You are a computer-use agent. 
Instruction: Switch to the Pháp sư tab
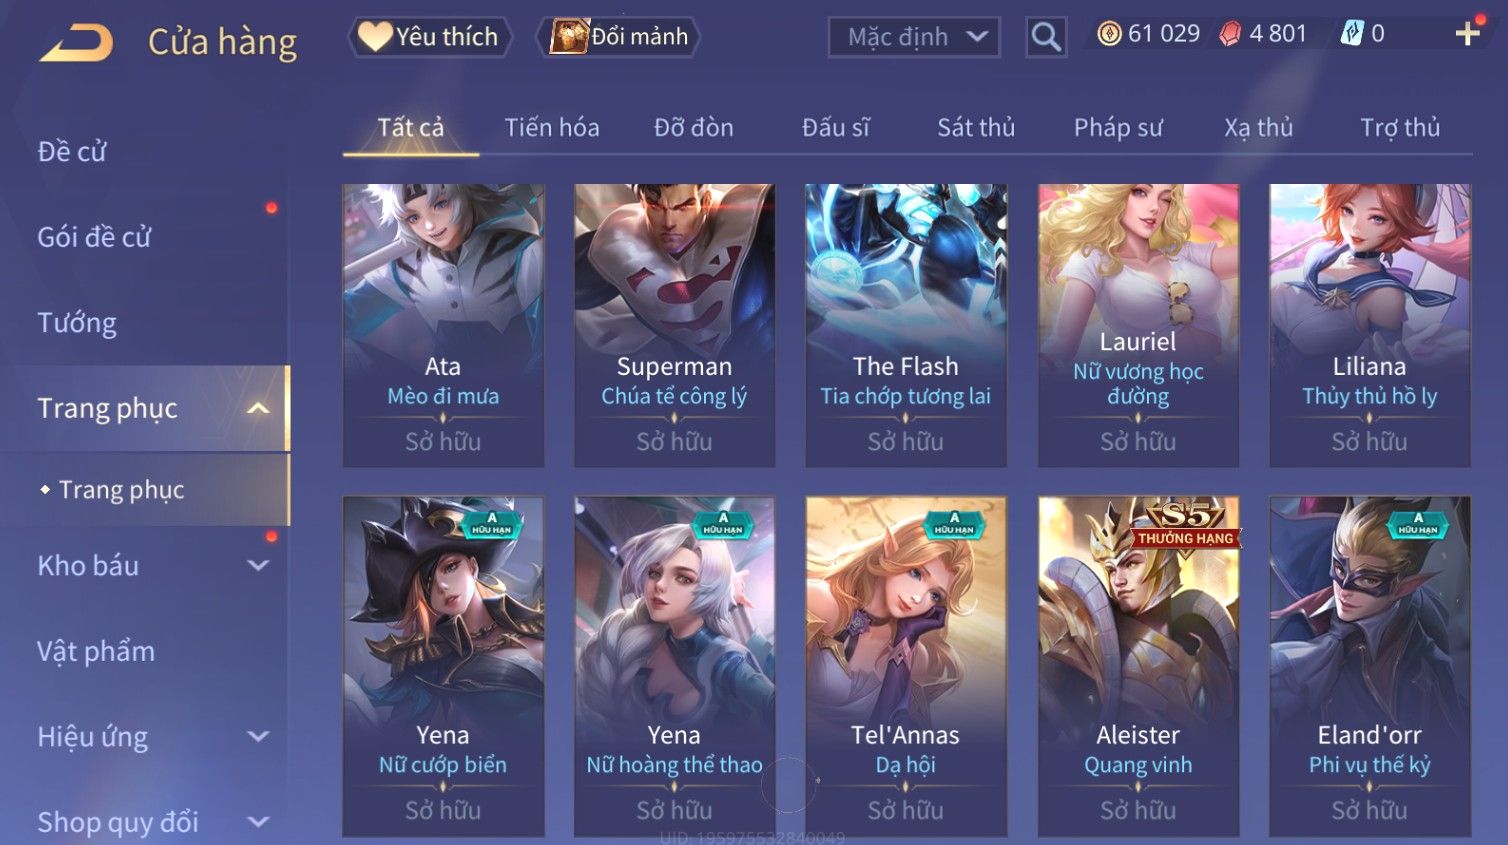pos(1118,128)
